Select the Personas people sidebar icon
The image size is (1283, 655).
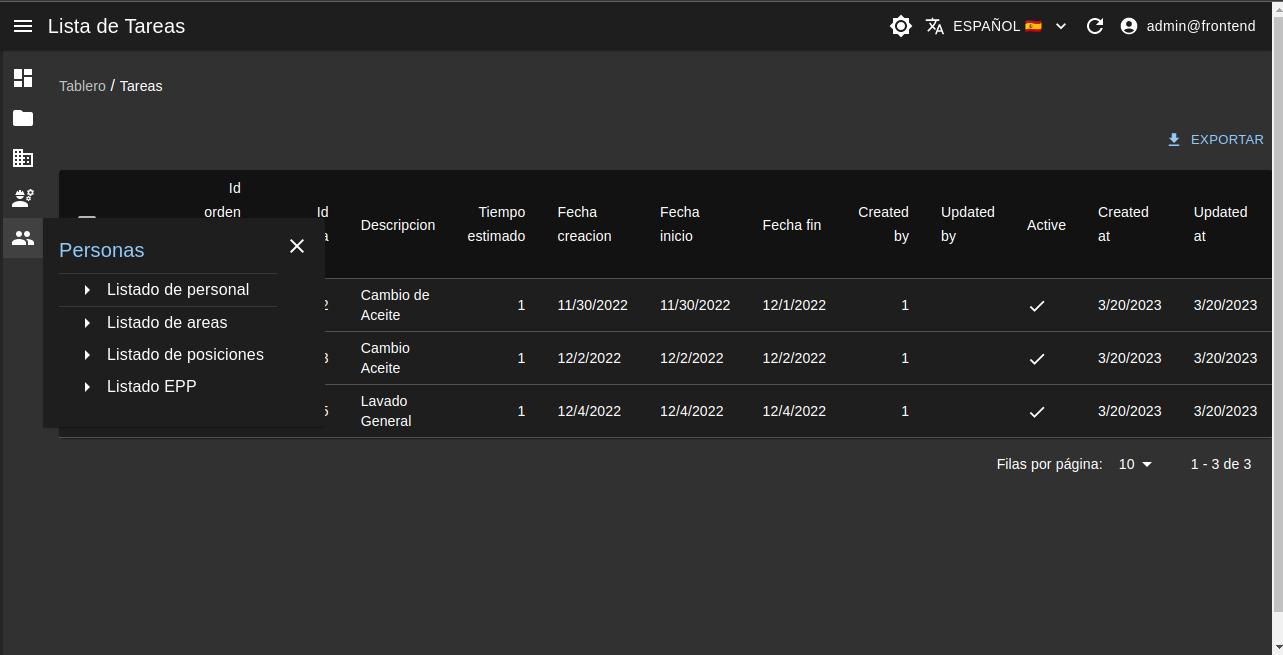coord(23,238)
